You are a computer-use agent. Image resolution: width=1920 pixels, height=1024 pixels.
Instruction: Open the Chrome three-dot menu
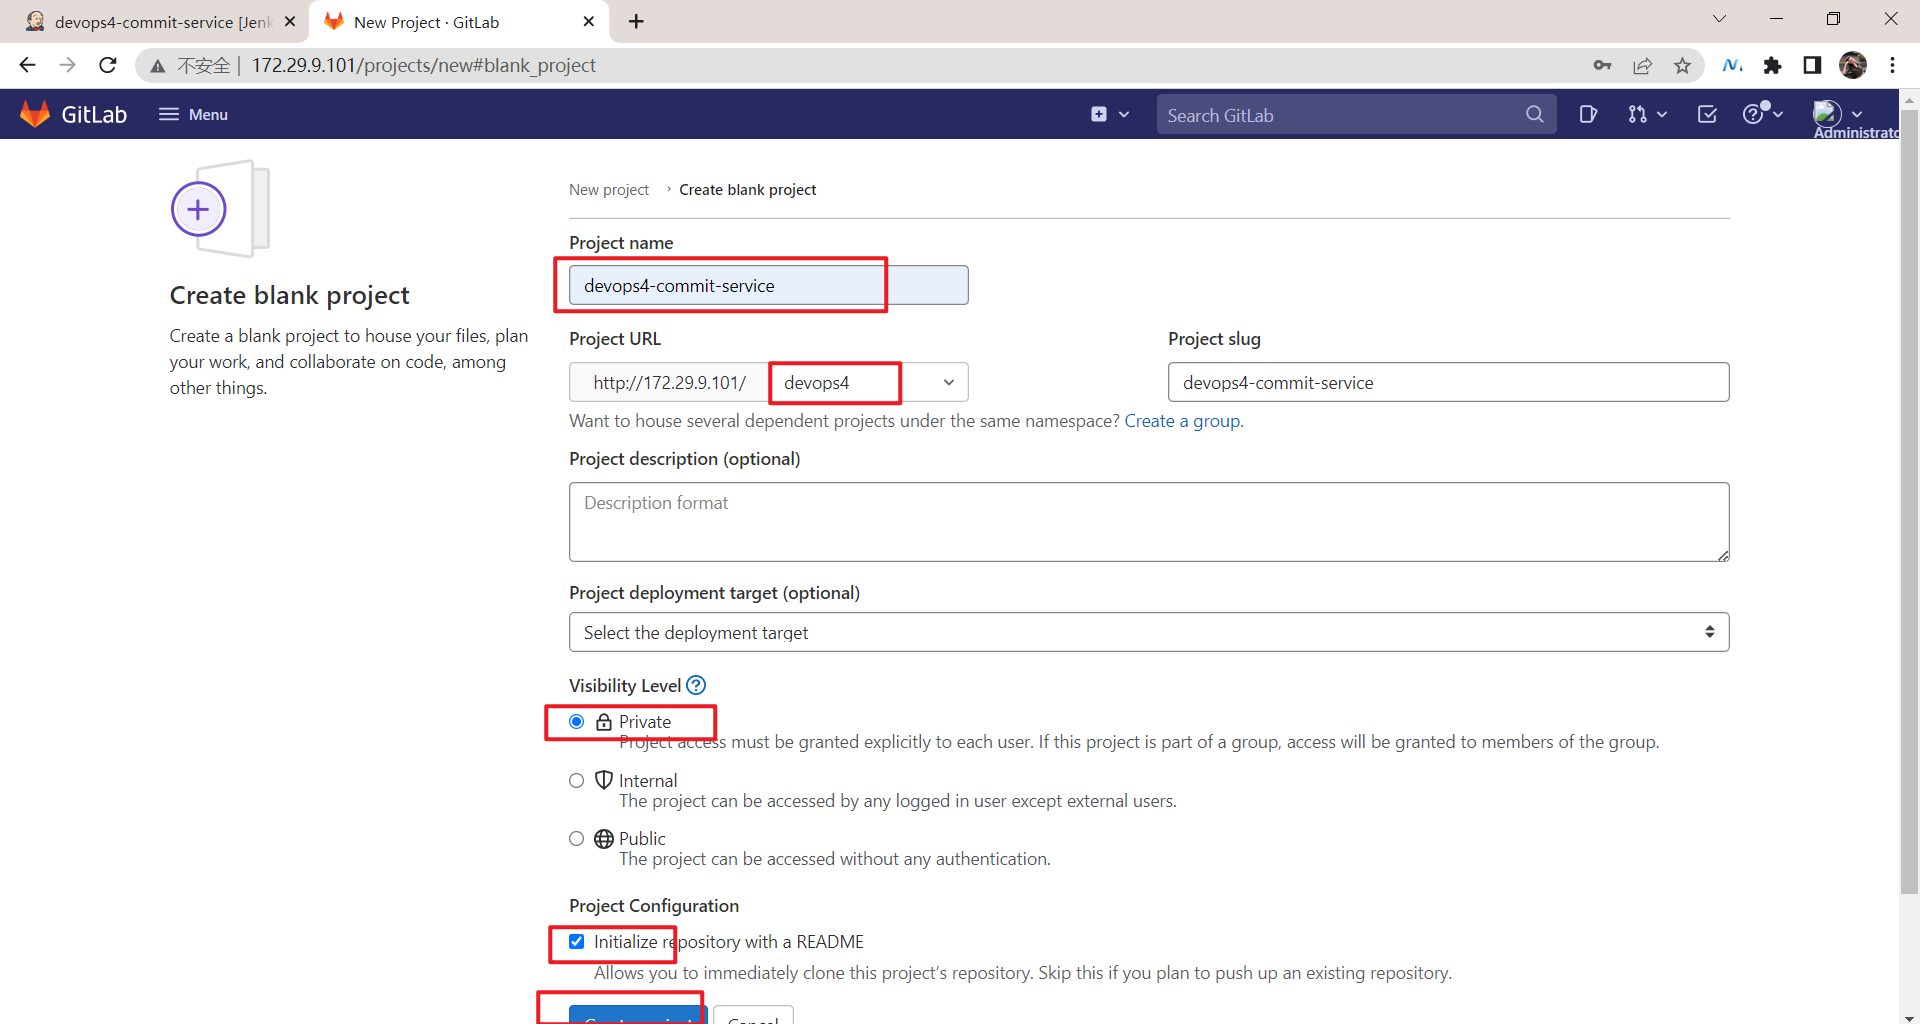tap(1892, 65)
